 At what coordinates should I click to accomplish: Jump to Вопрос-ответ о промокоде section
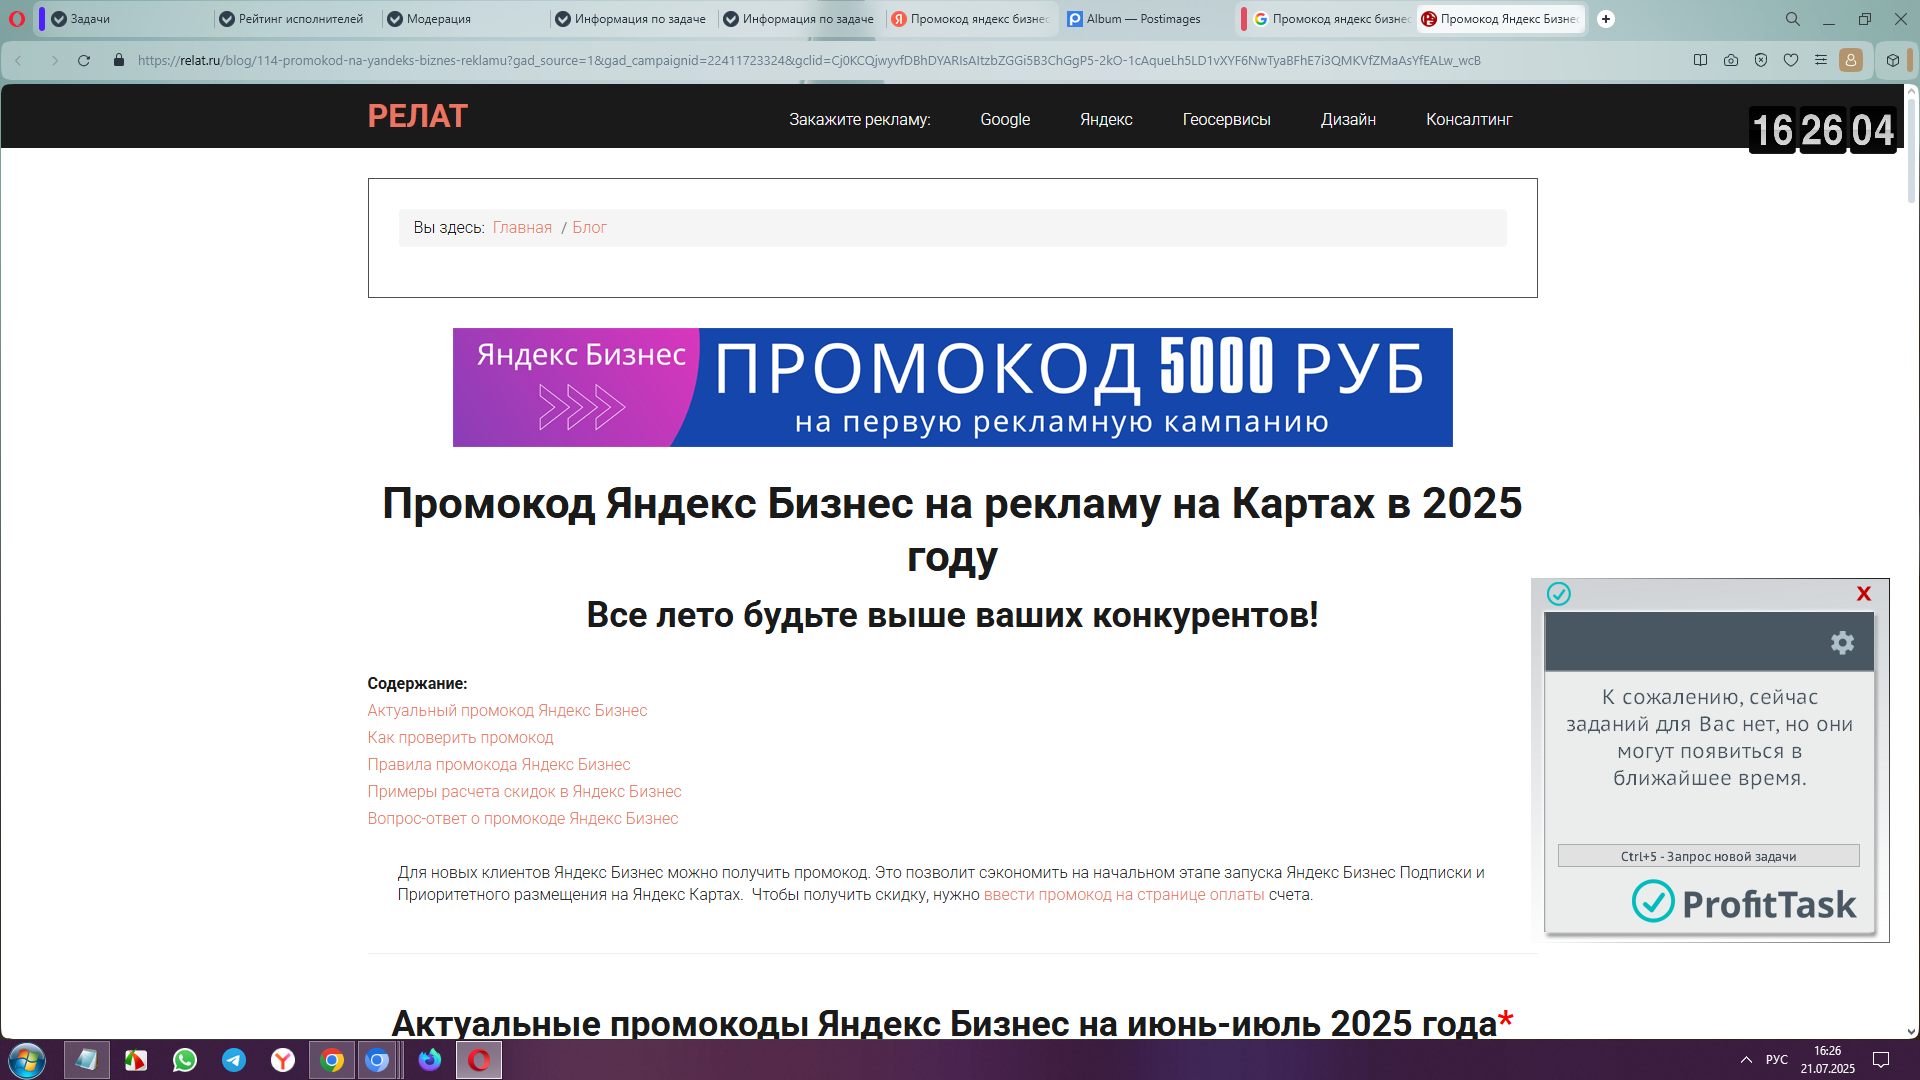click(522, 819)
